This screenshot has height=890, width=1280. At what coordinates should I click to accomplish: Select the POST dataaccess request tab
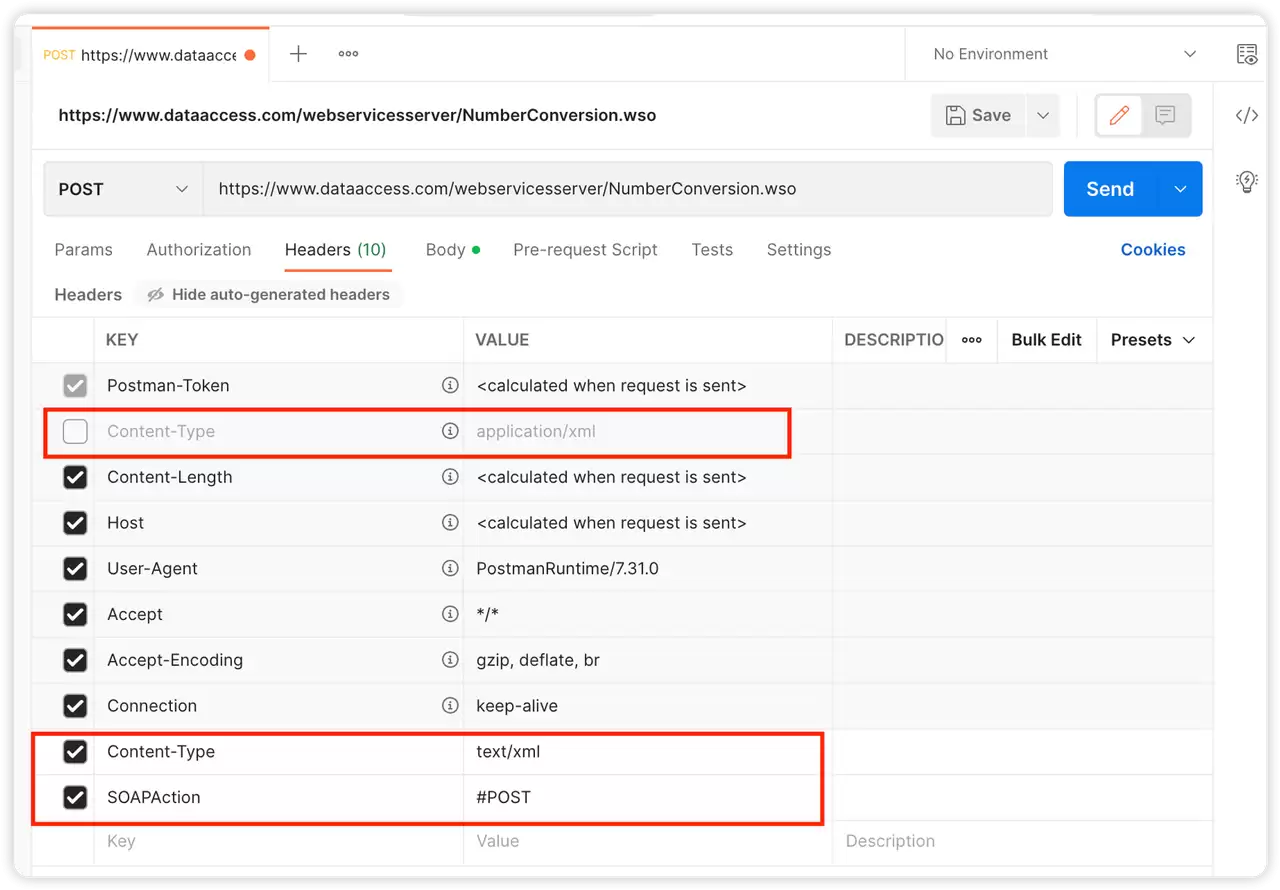click(150, 55)
